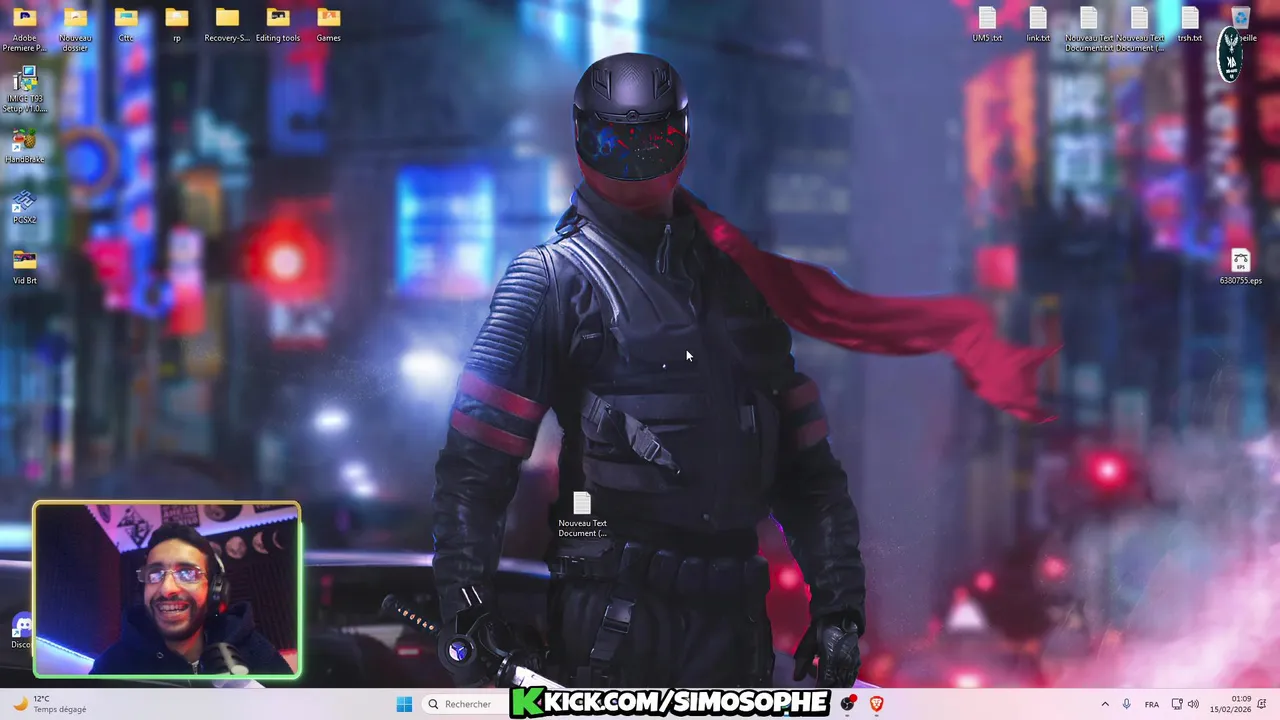The image size is (1280, 720).
Task: Click the webcam overlay thumbnail
Action: coord(167,590)
